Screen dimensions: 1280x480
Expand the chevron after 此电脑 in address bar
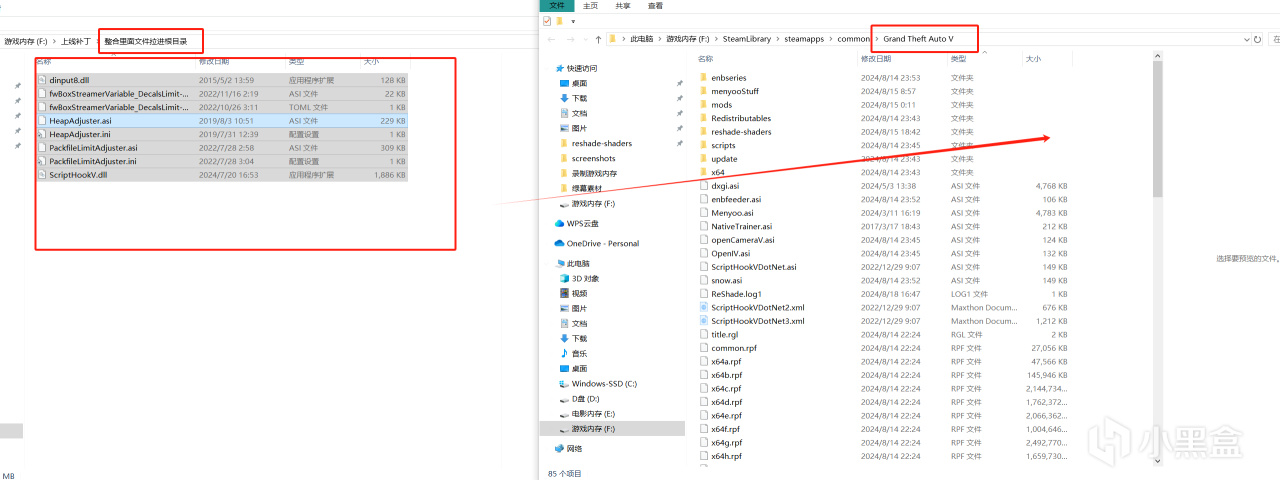coord(660,39)
